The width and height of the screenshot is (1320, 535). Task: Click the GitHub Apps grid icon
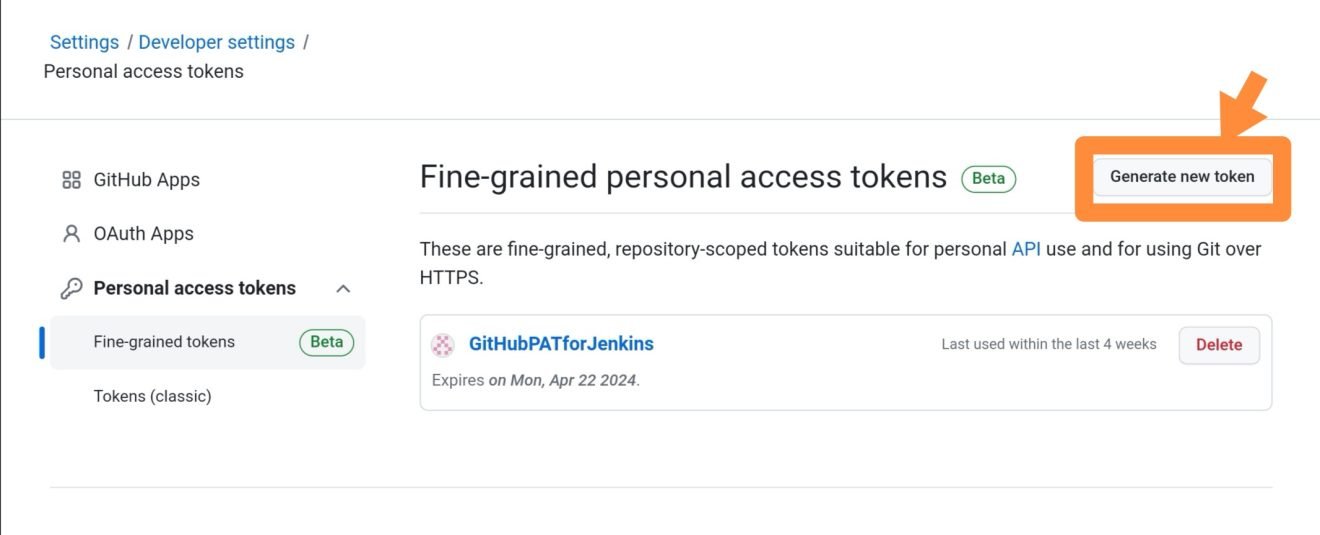pos(71,180)
